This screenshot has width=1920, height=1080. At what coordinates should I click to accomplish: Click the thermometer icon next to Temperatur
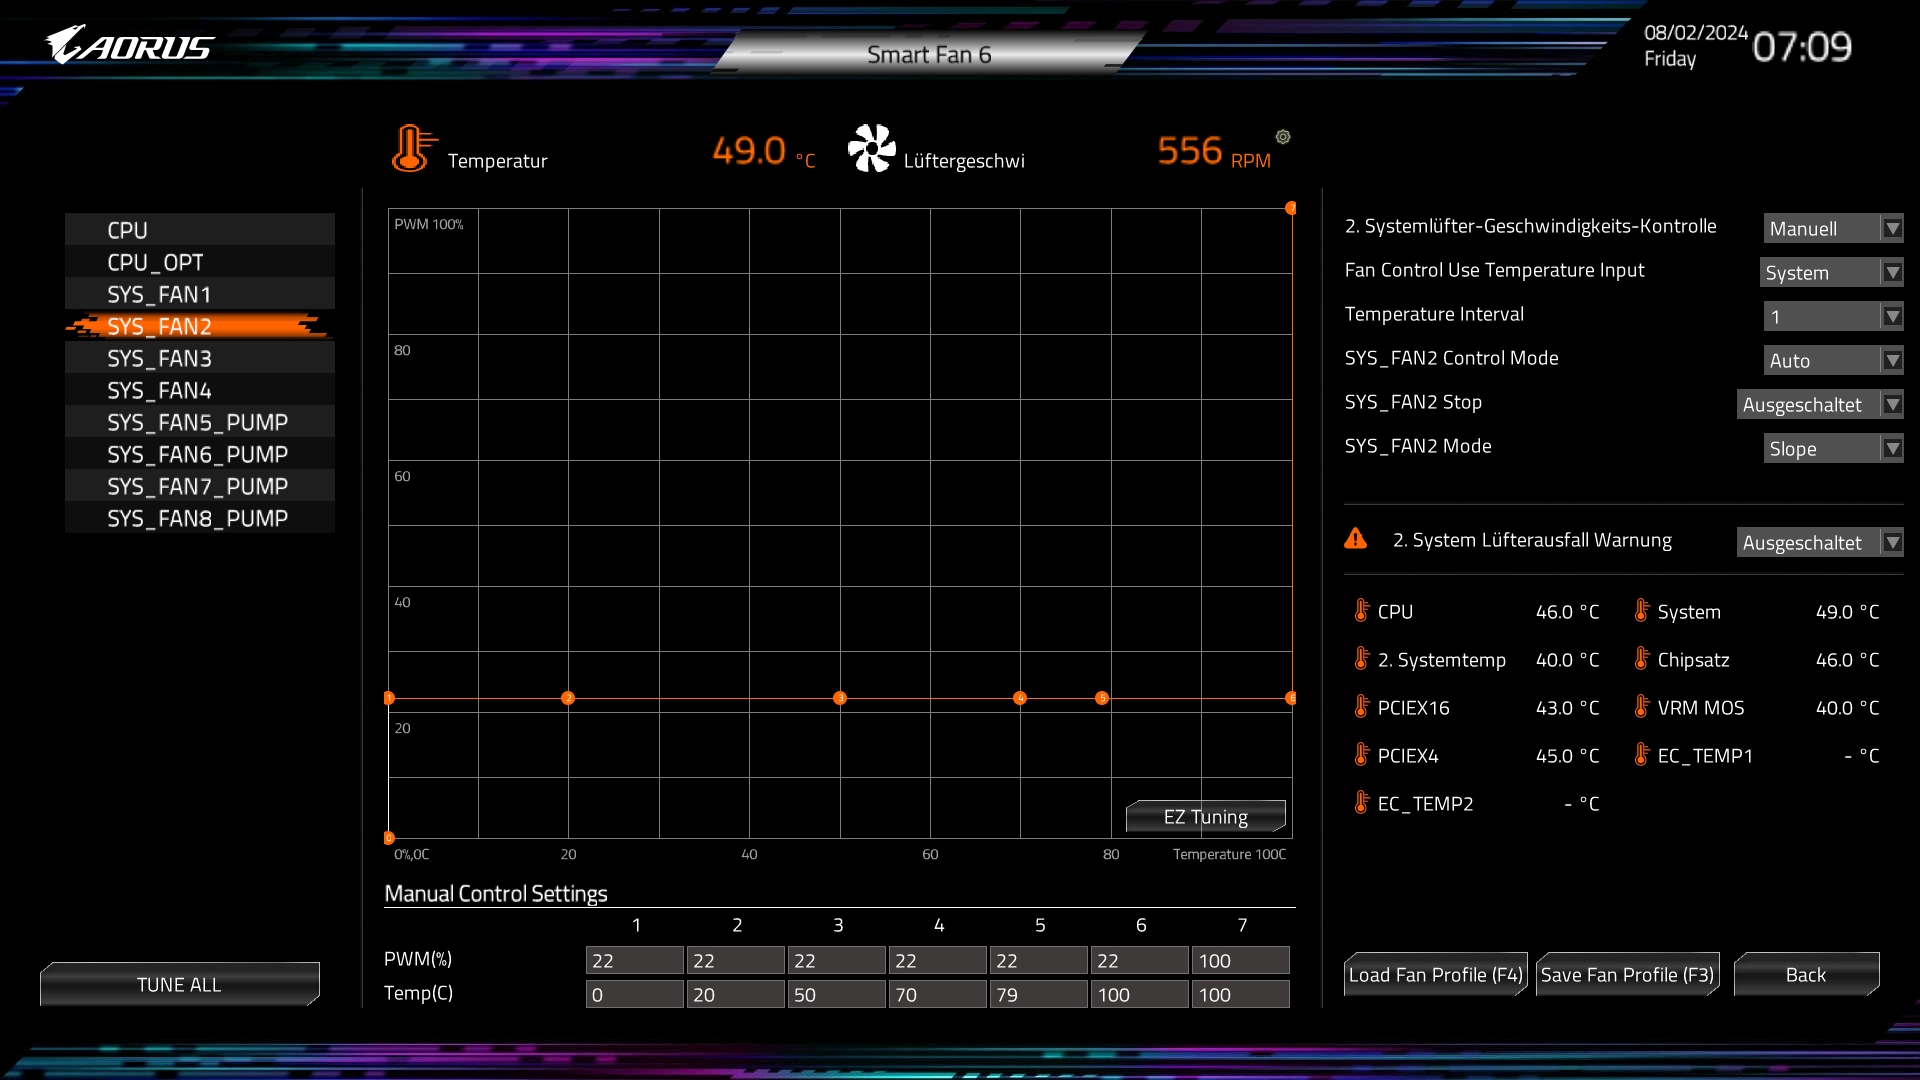pos(412,149)
